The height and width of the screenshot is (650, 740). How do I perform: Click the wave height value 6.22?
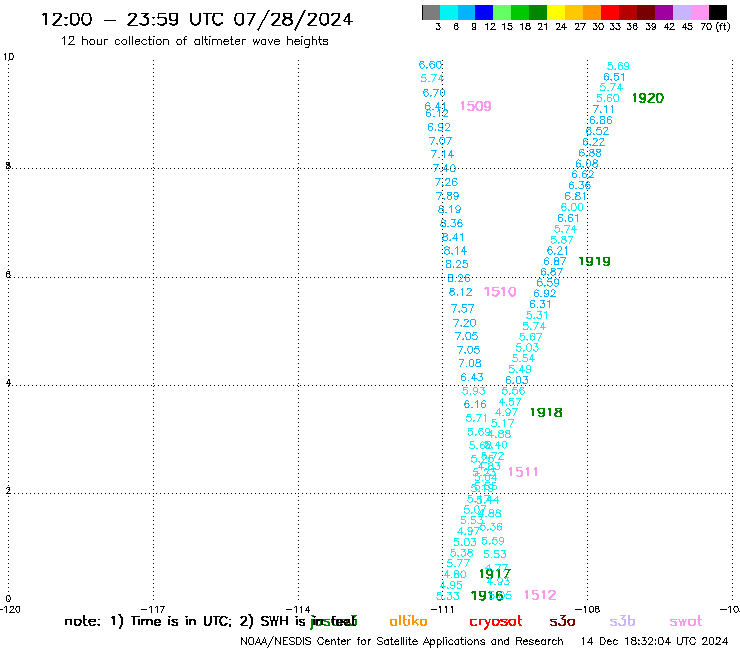tap(593, 142)
